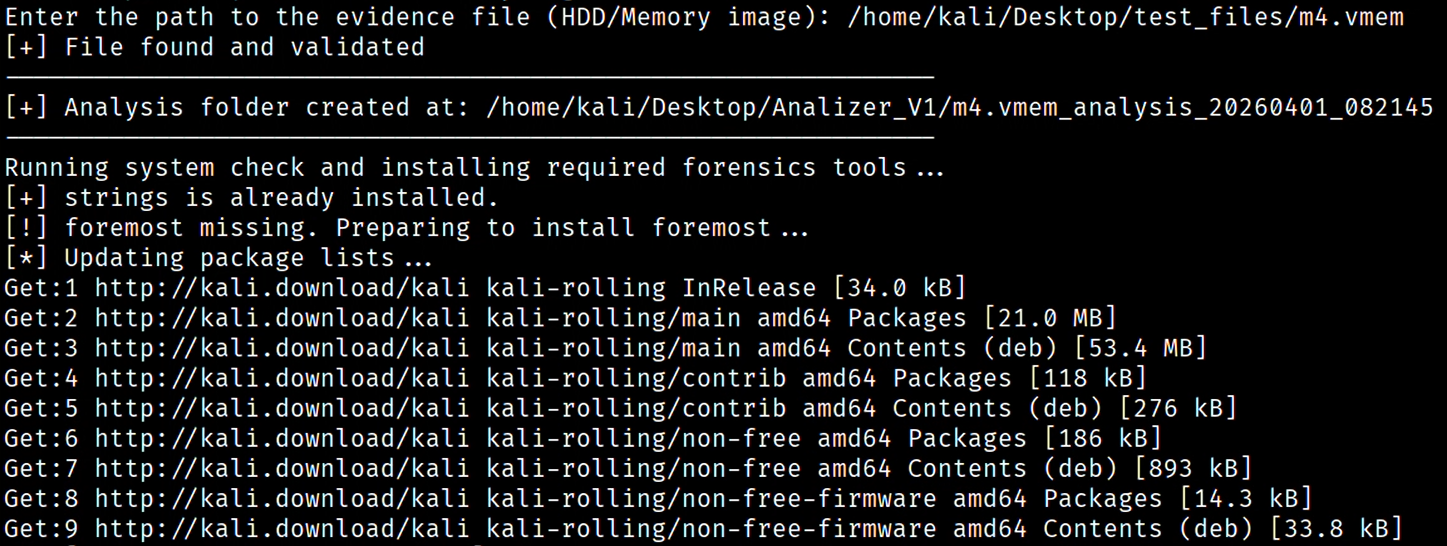Click the Get:5 contrib Contents line

click(620, 408)
